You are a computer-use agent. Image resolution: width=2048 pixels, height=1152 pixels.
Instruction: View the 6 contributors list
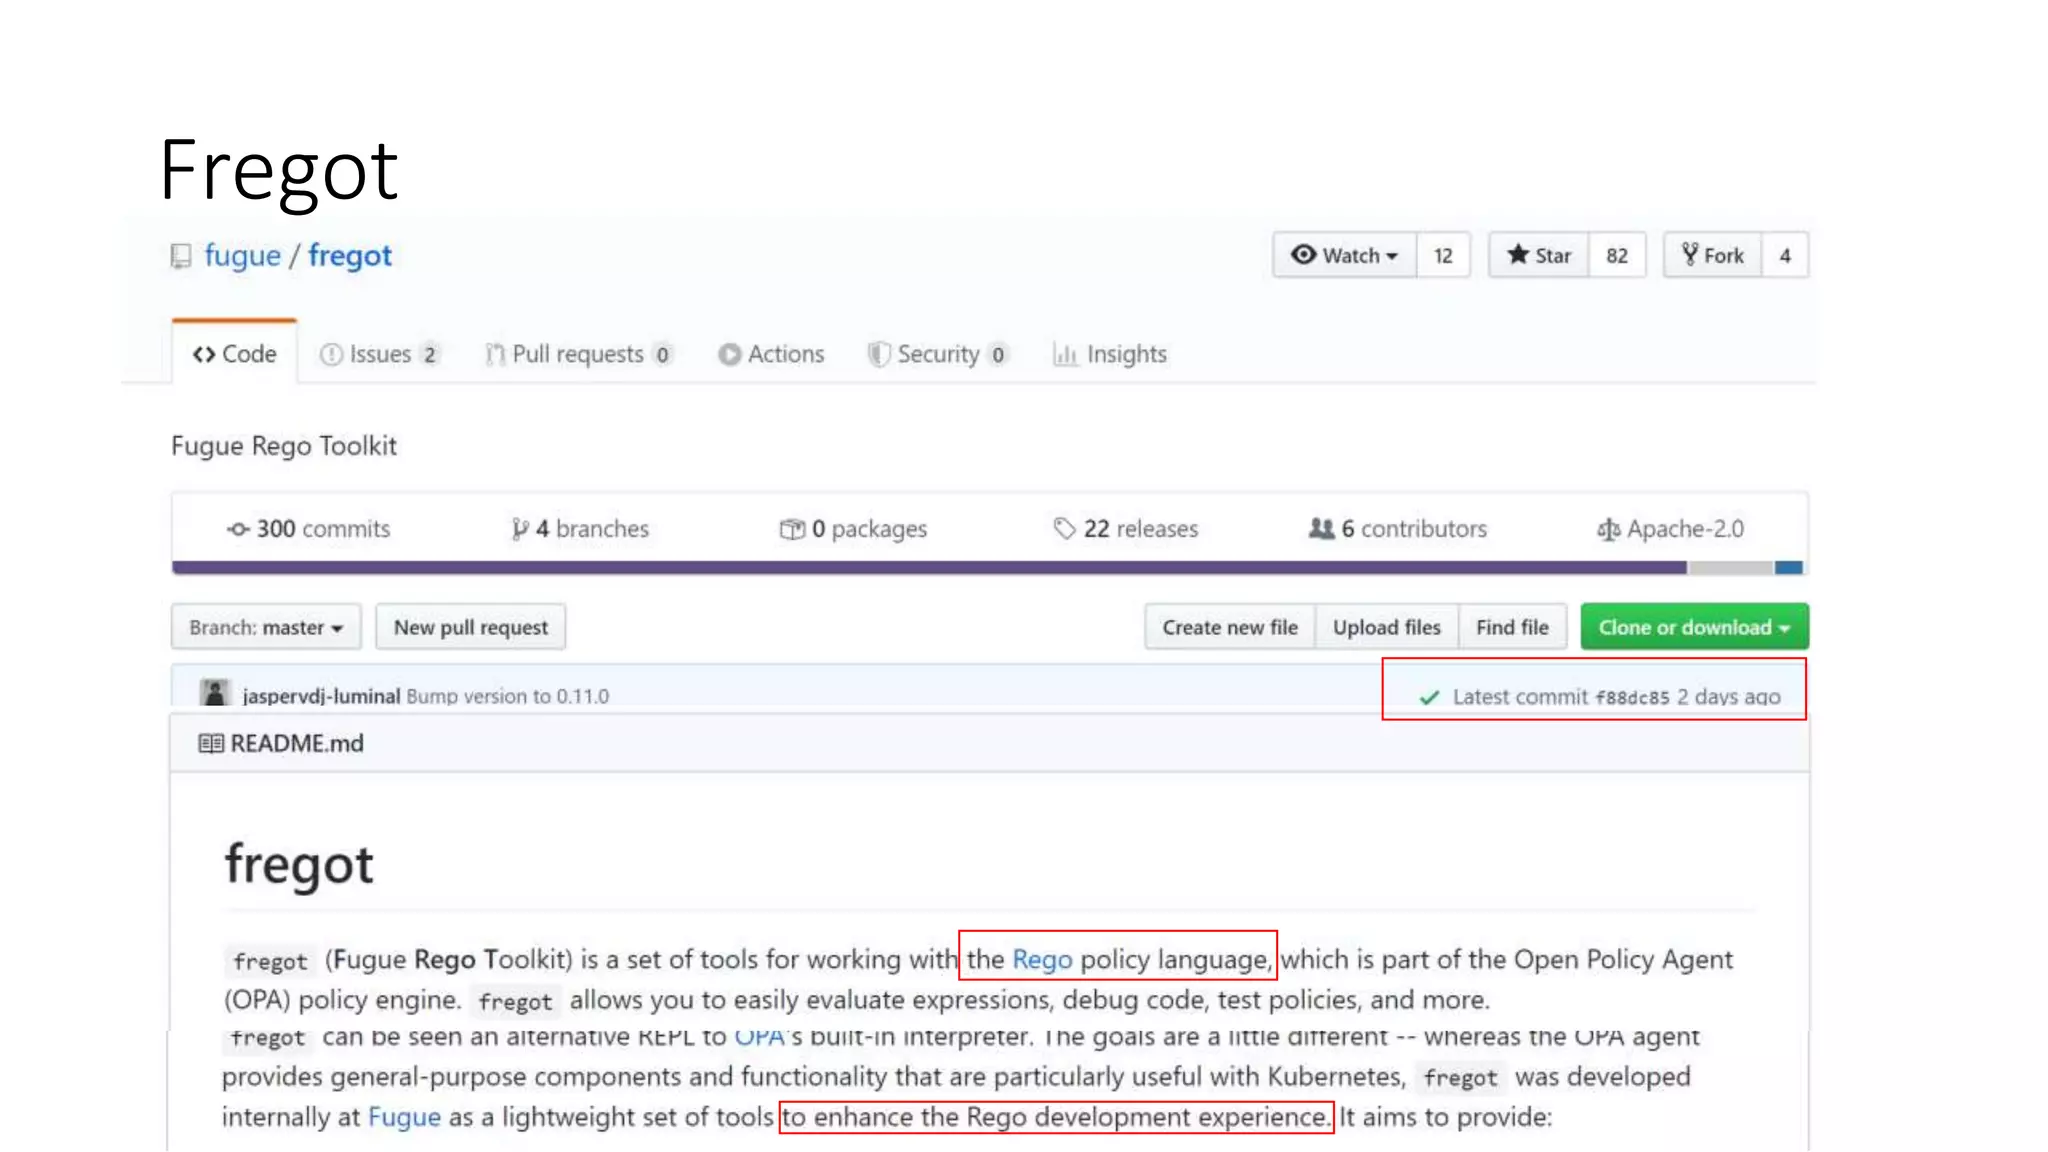(1398, 529)
